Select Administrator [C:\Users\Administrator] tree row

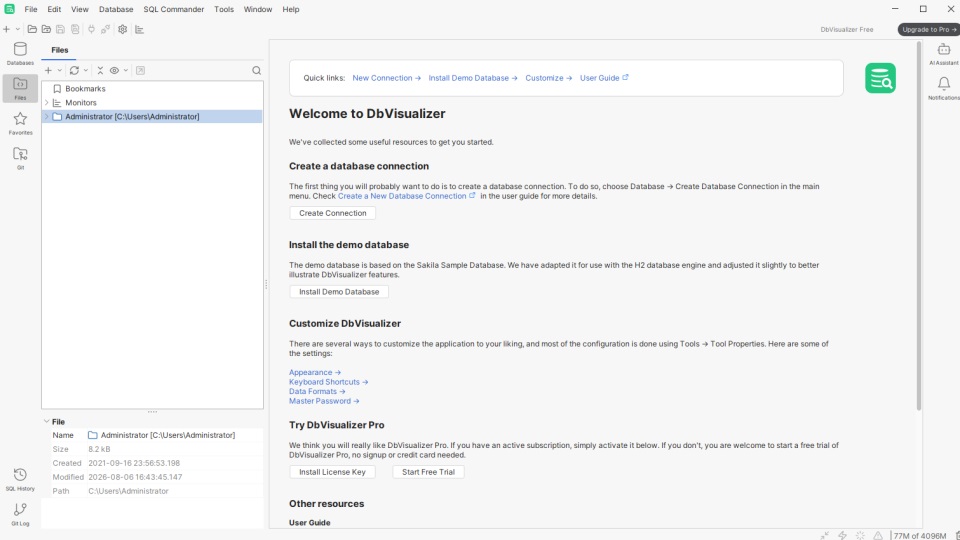coord(152,116)
